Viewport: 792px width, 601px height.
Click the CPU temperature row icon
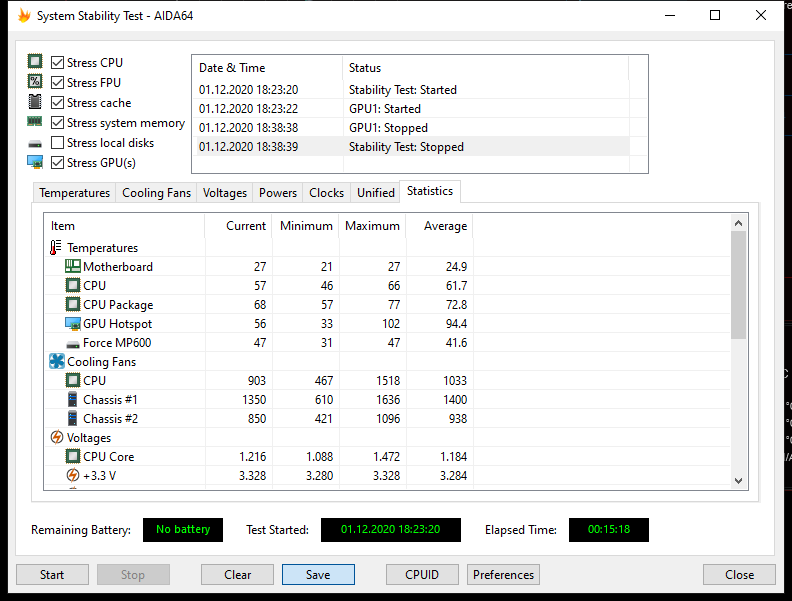coord(73,285)
